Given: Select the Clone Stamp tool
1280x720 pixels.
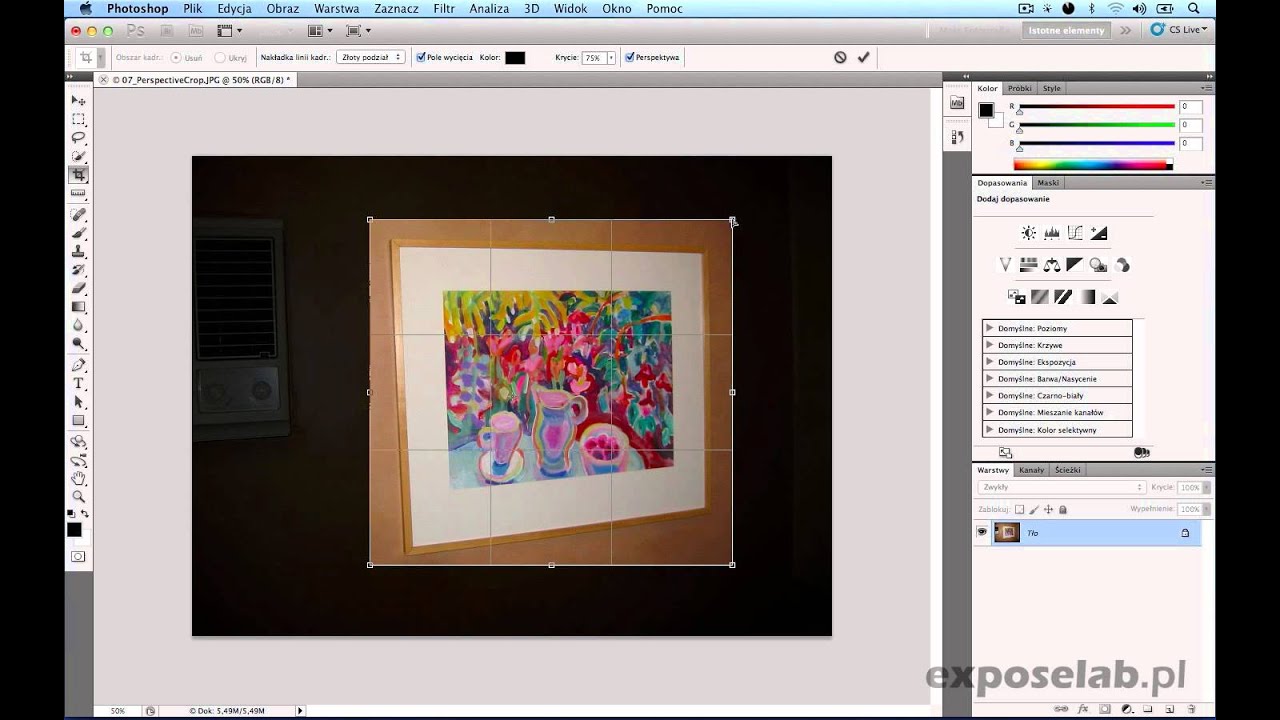Looking at the screenshot, I should coord(78,251).
